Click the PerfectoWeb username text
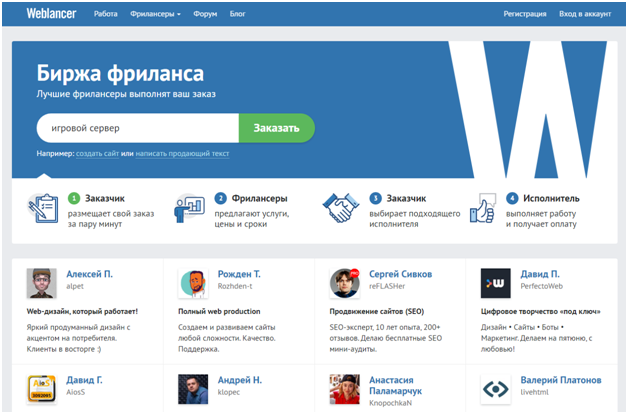628x414 pixels. click(x=541, y=286)
